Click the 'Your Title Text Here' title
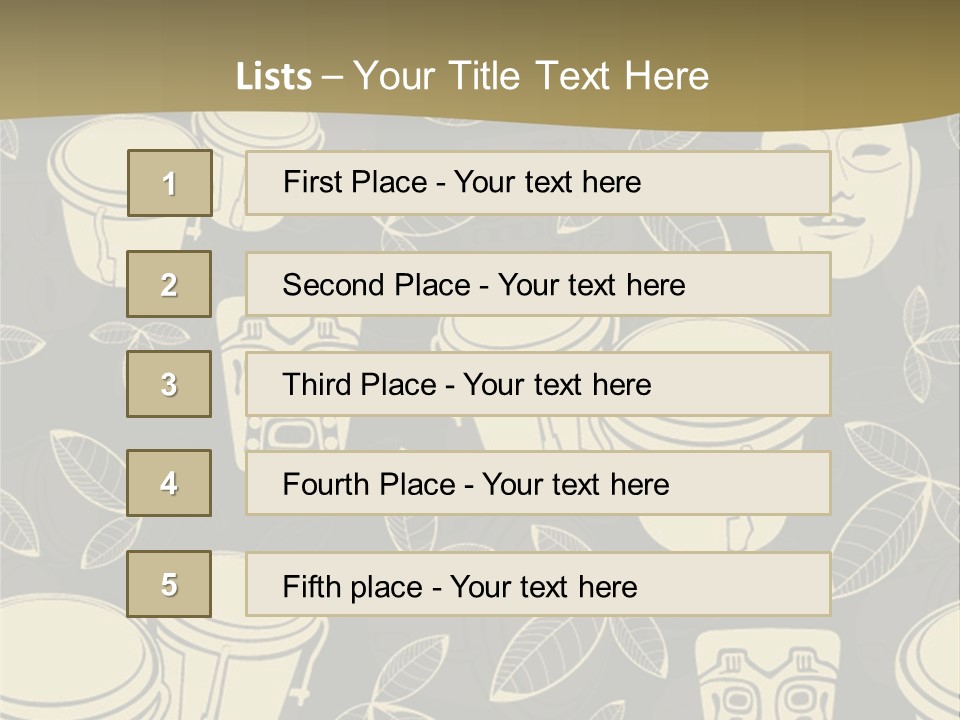The image size is (960, 720). [530, 76]
